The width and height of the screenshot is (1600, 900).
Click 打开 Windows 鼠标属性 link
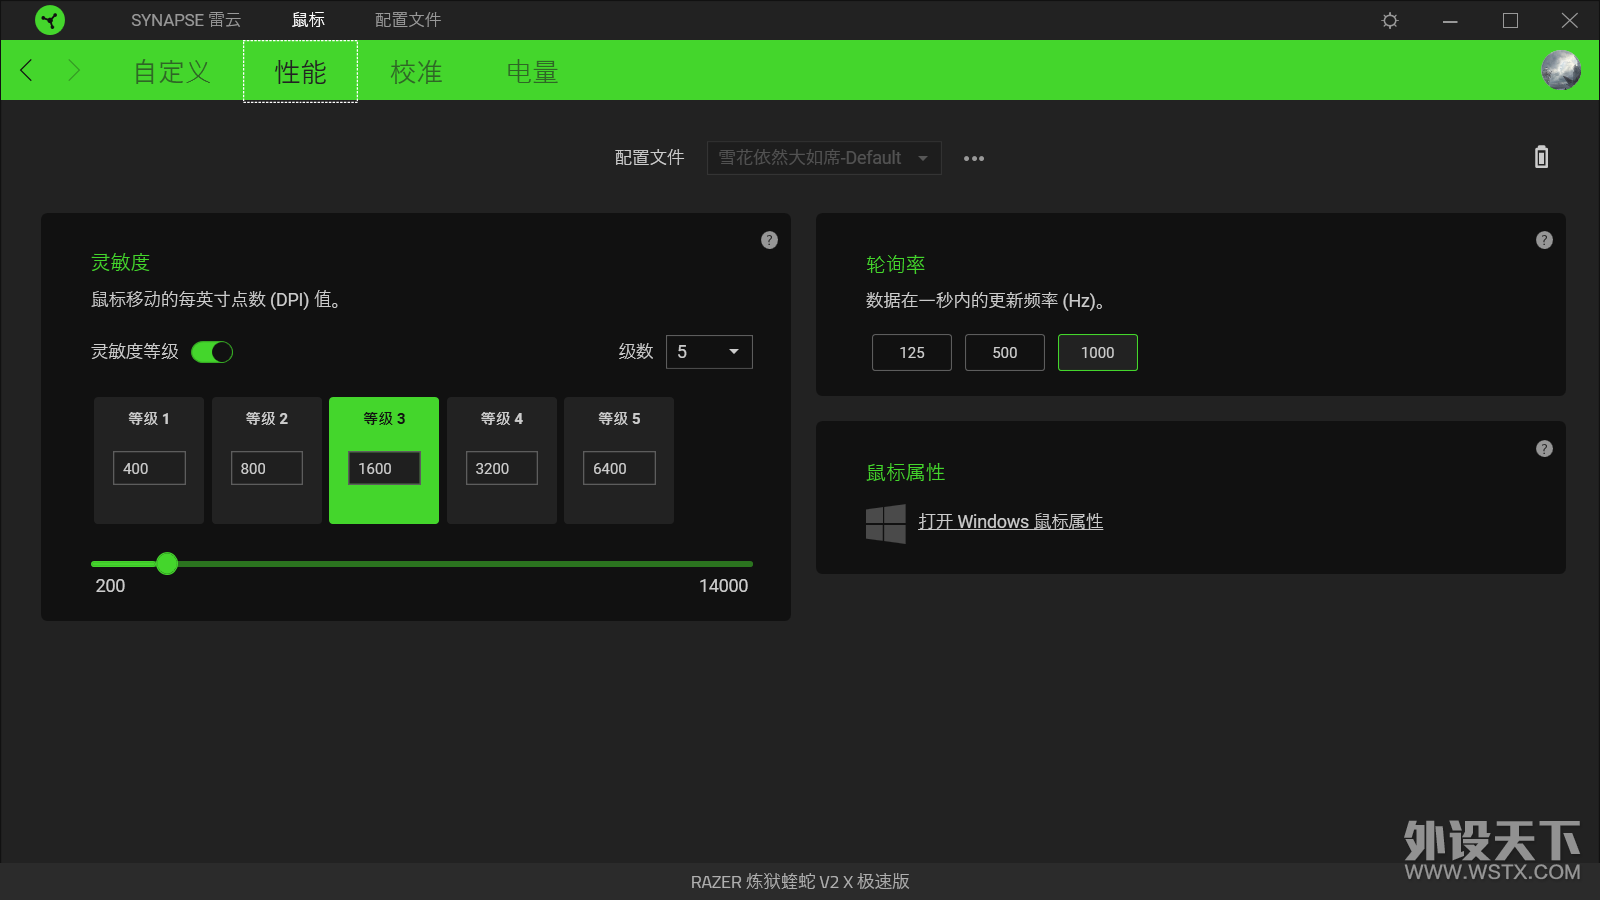1010,522
